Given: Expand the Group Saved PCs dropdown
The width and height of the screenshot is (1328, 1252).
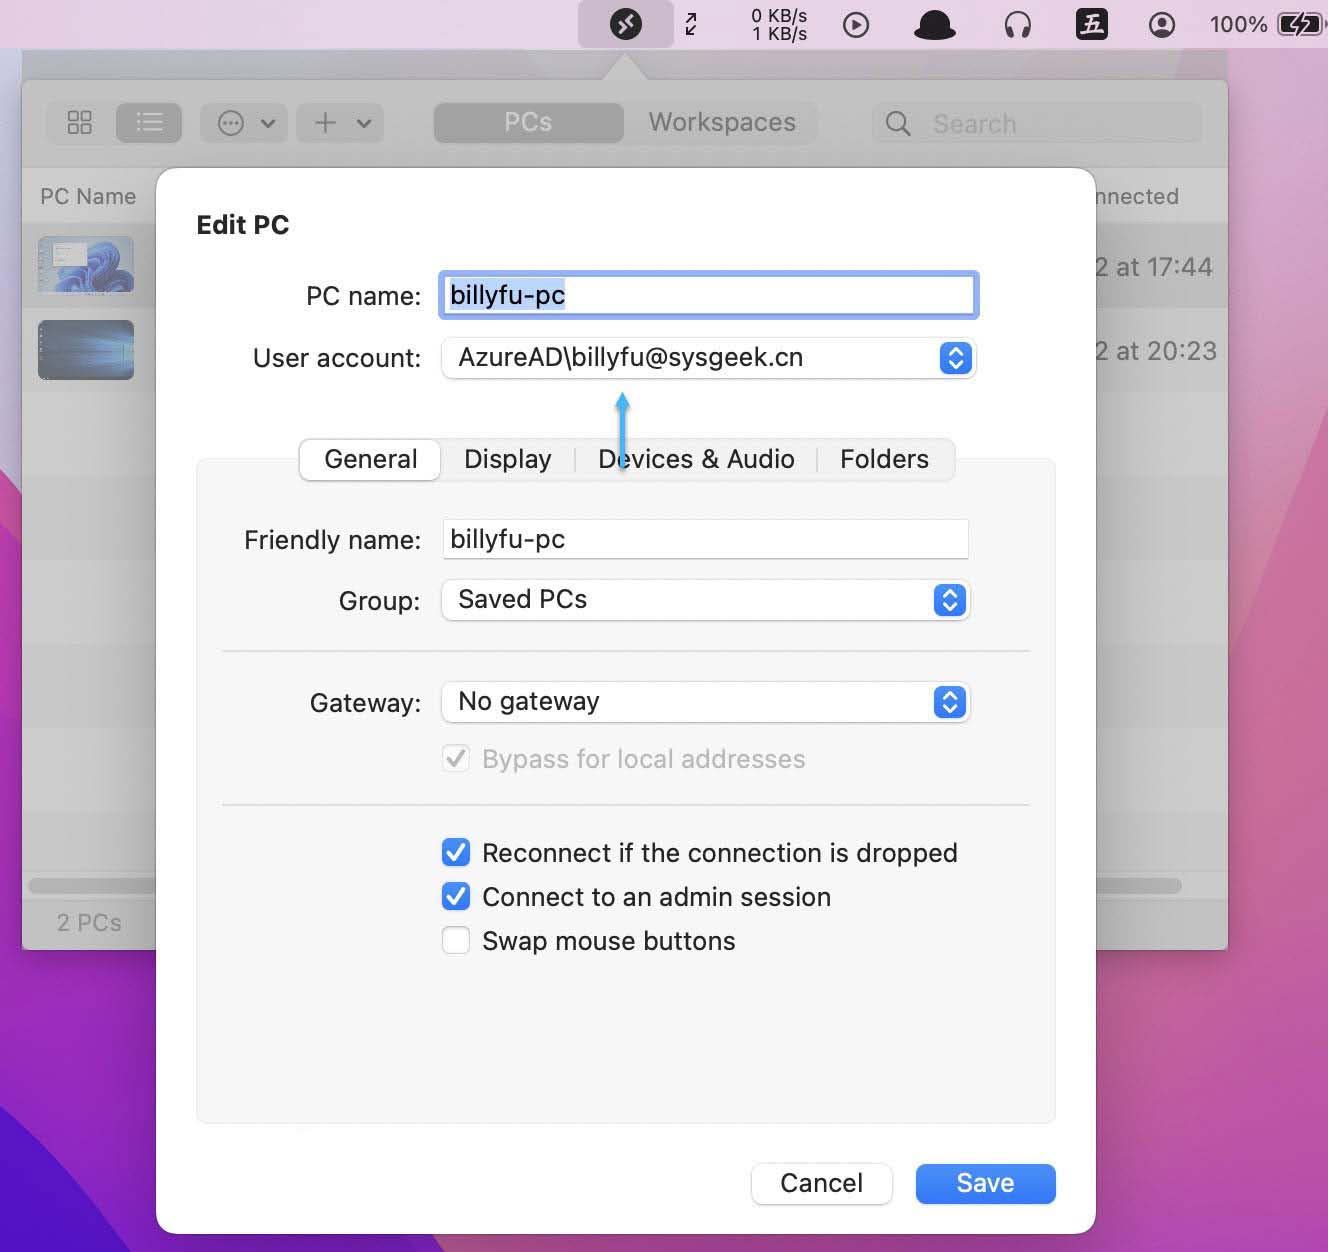Looking at the screenshot, I should click(705, 600).
